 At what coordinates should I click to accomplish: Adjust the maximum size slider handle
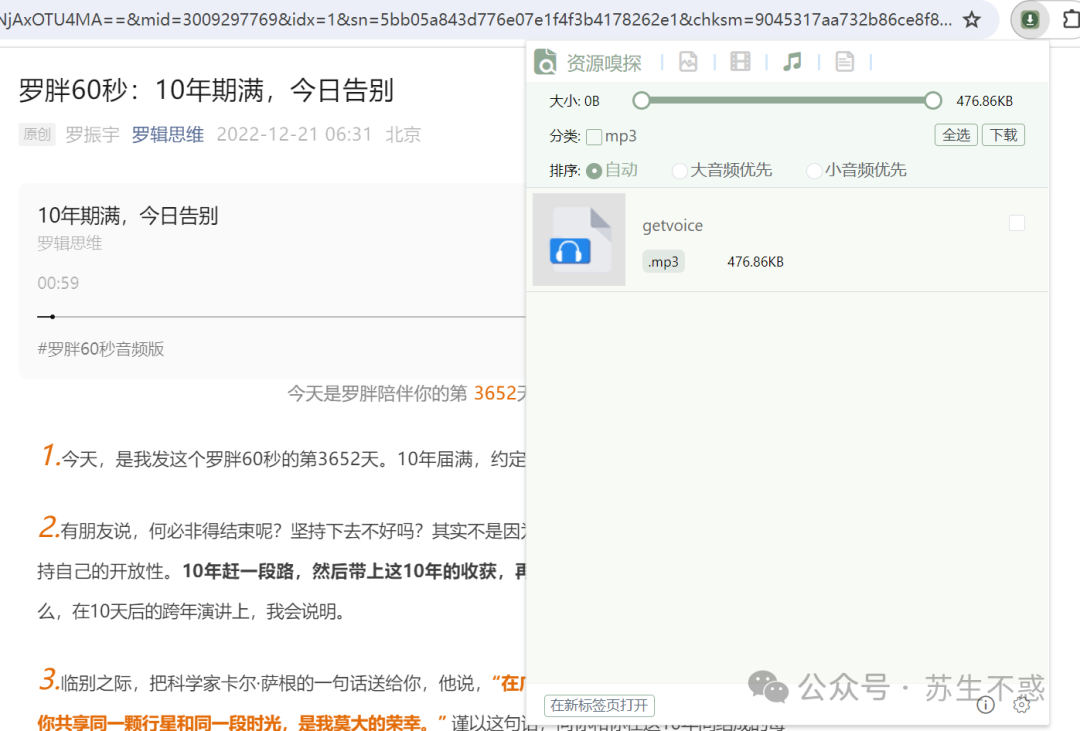(933, 101)
